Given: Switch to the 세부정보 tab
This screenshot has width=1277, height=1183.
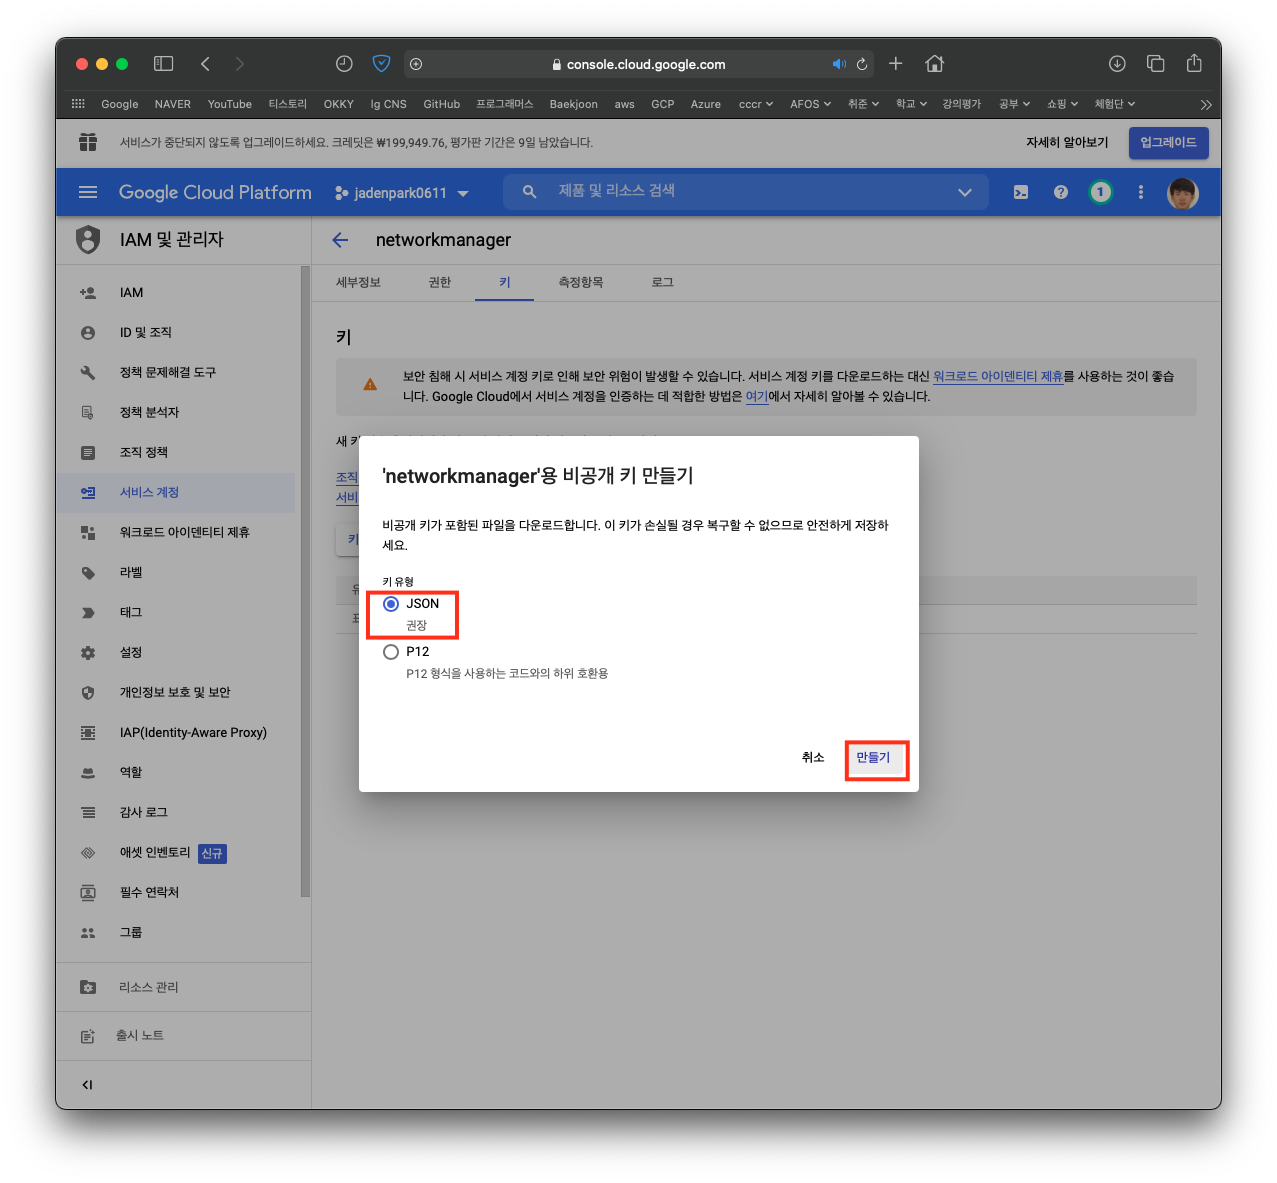Looking at the screenshot, I should coord(358,283).
